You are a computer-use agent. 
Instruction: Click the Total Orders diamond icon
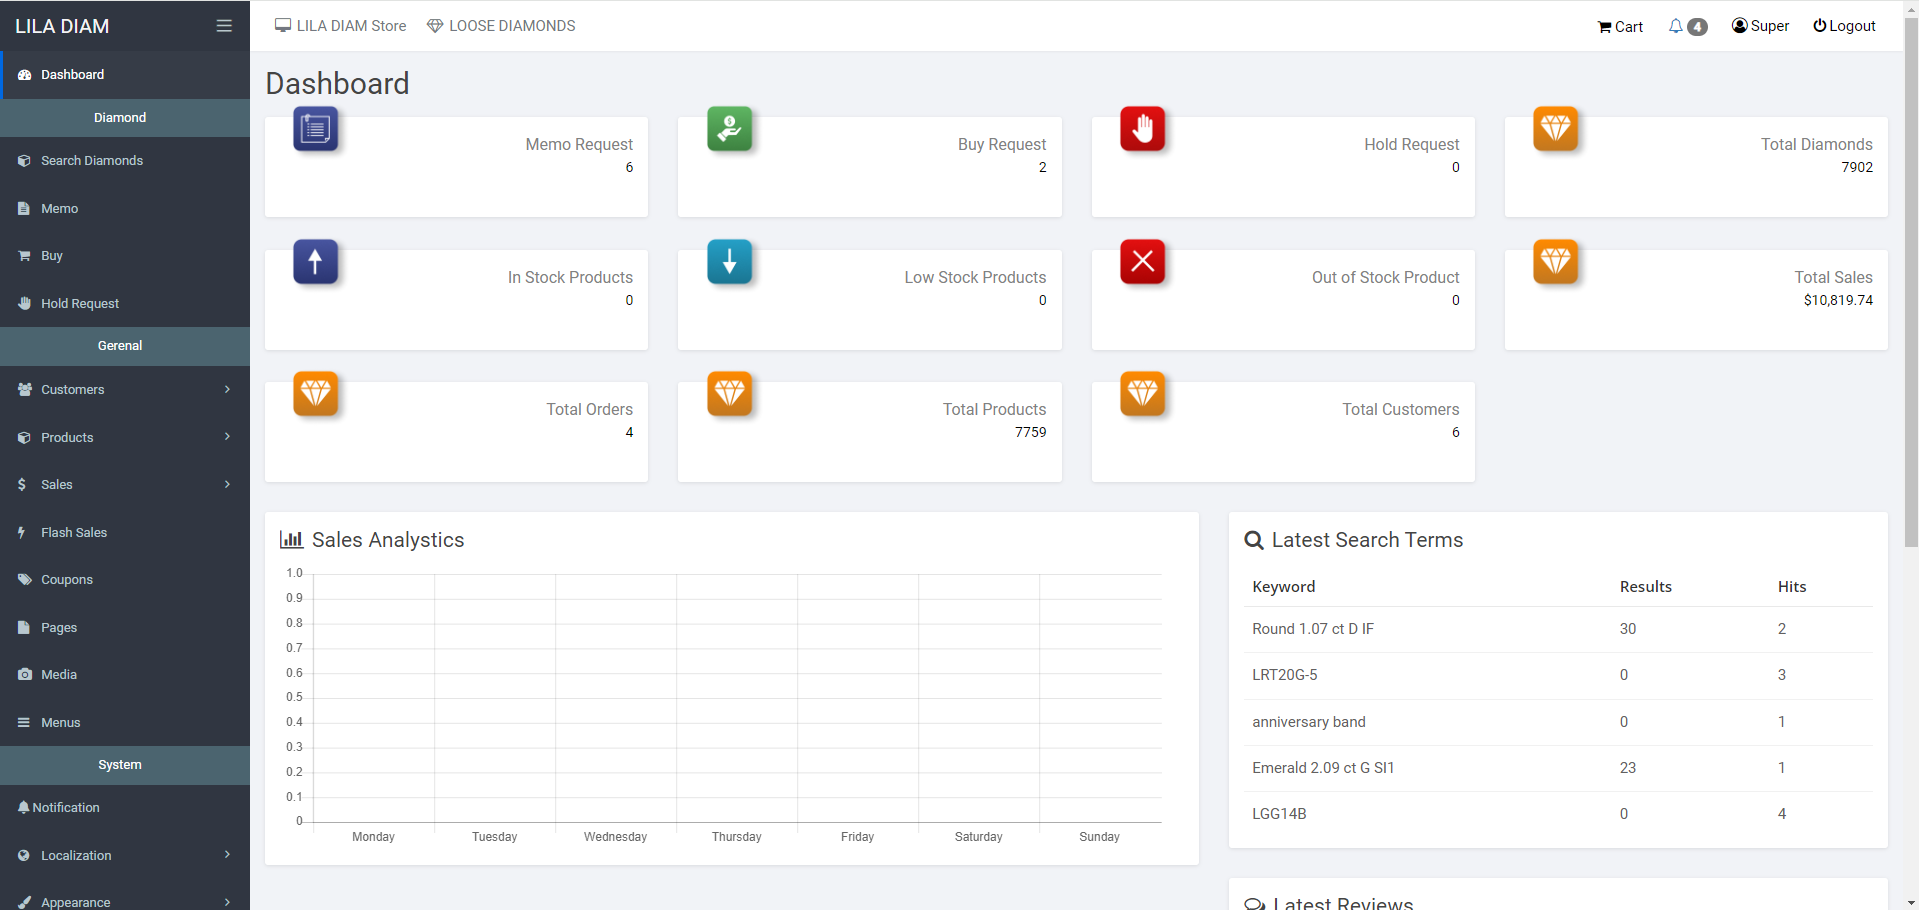click(315, 394)
